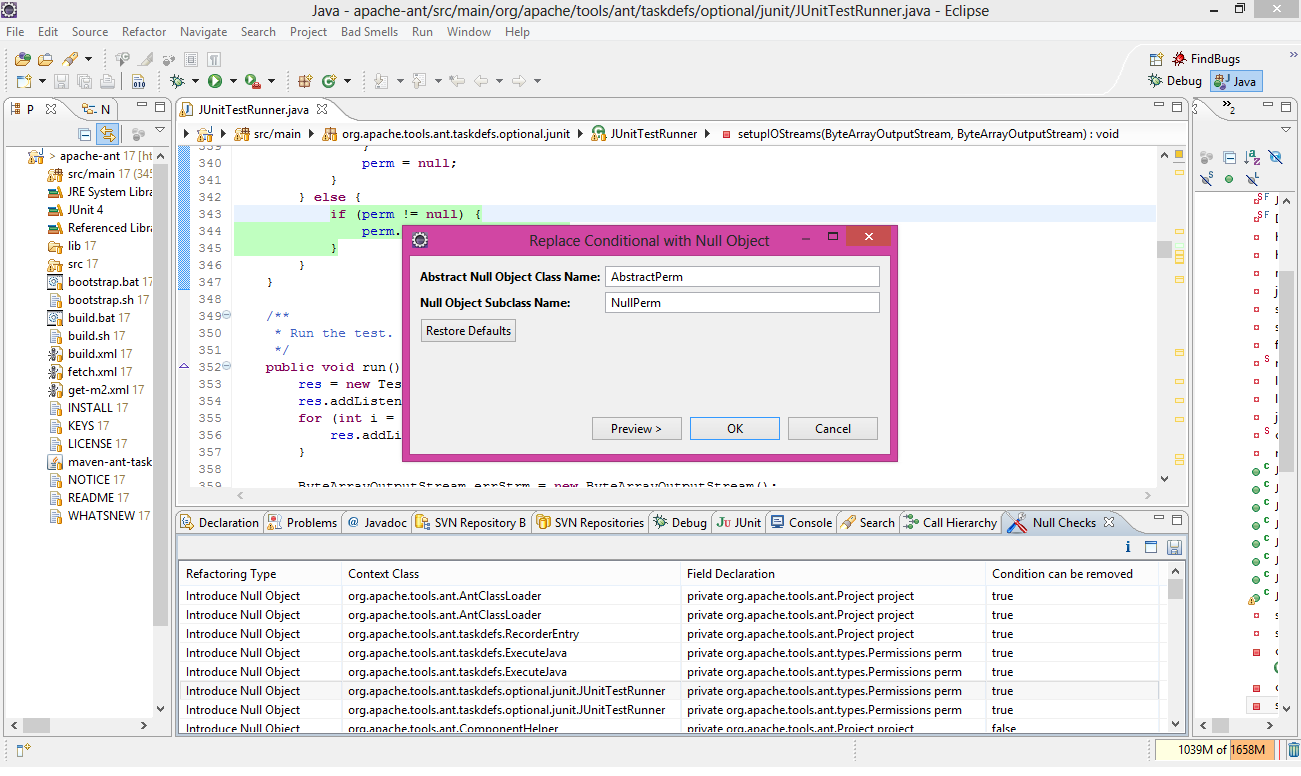Click the Open Perspective icon
The height and width of the screenshot is (776, 1301).
click(x=1156, y=59)
